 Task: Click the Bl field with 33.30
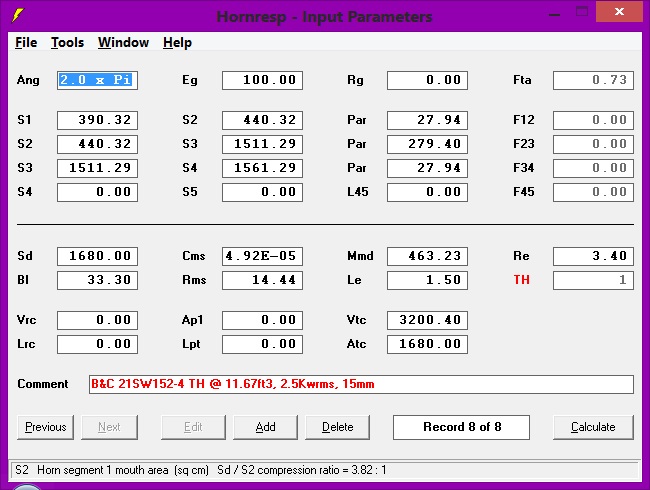[x=97, y=280]
